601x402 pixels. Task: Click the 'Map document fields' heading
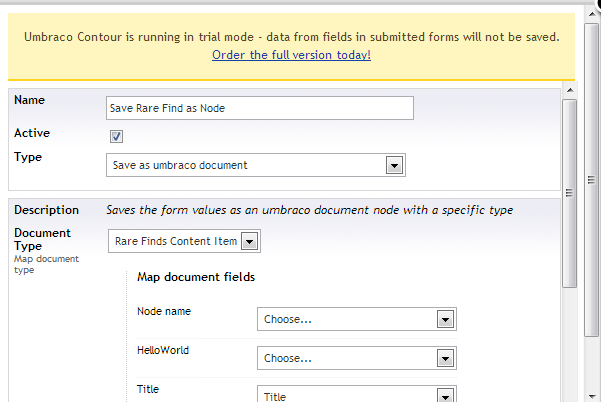click(x=196, y=277)
